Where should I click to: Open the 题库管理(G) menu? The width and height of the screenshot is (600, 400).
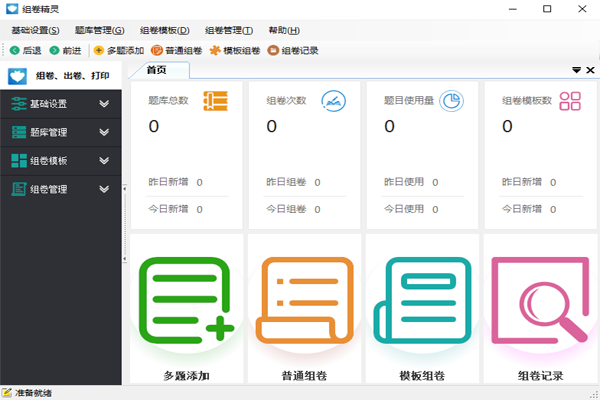tap(99, 30)
